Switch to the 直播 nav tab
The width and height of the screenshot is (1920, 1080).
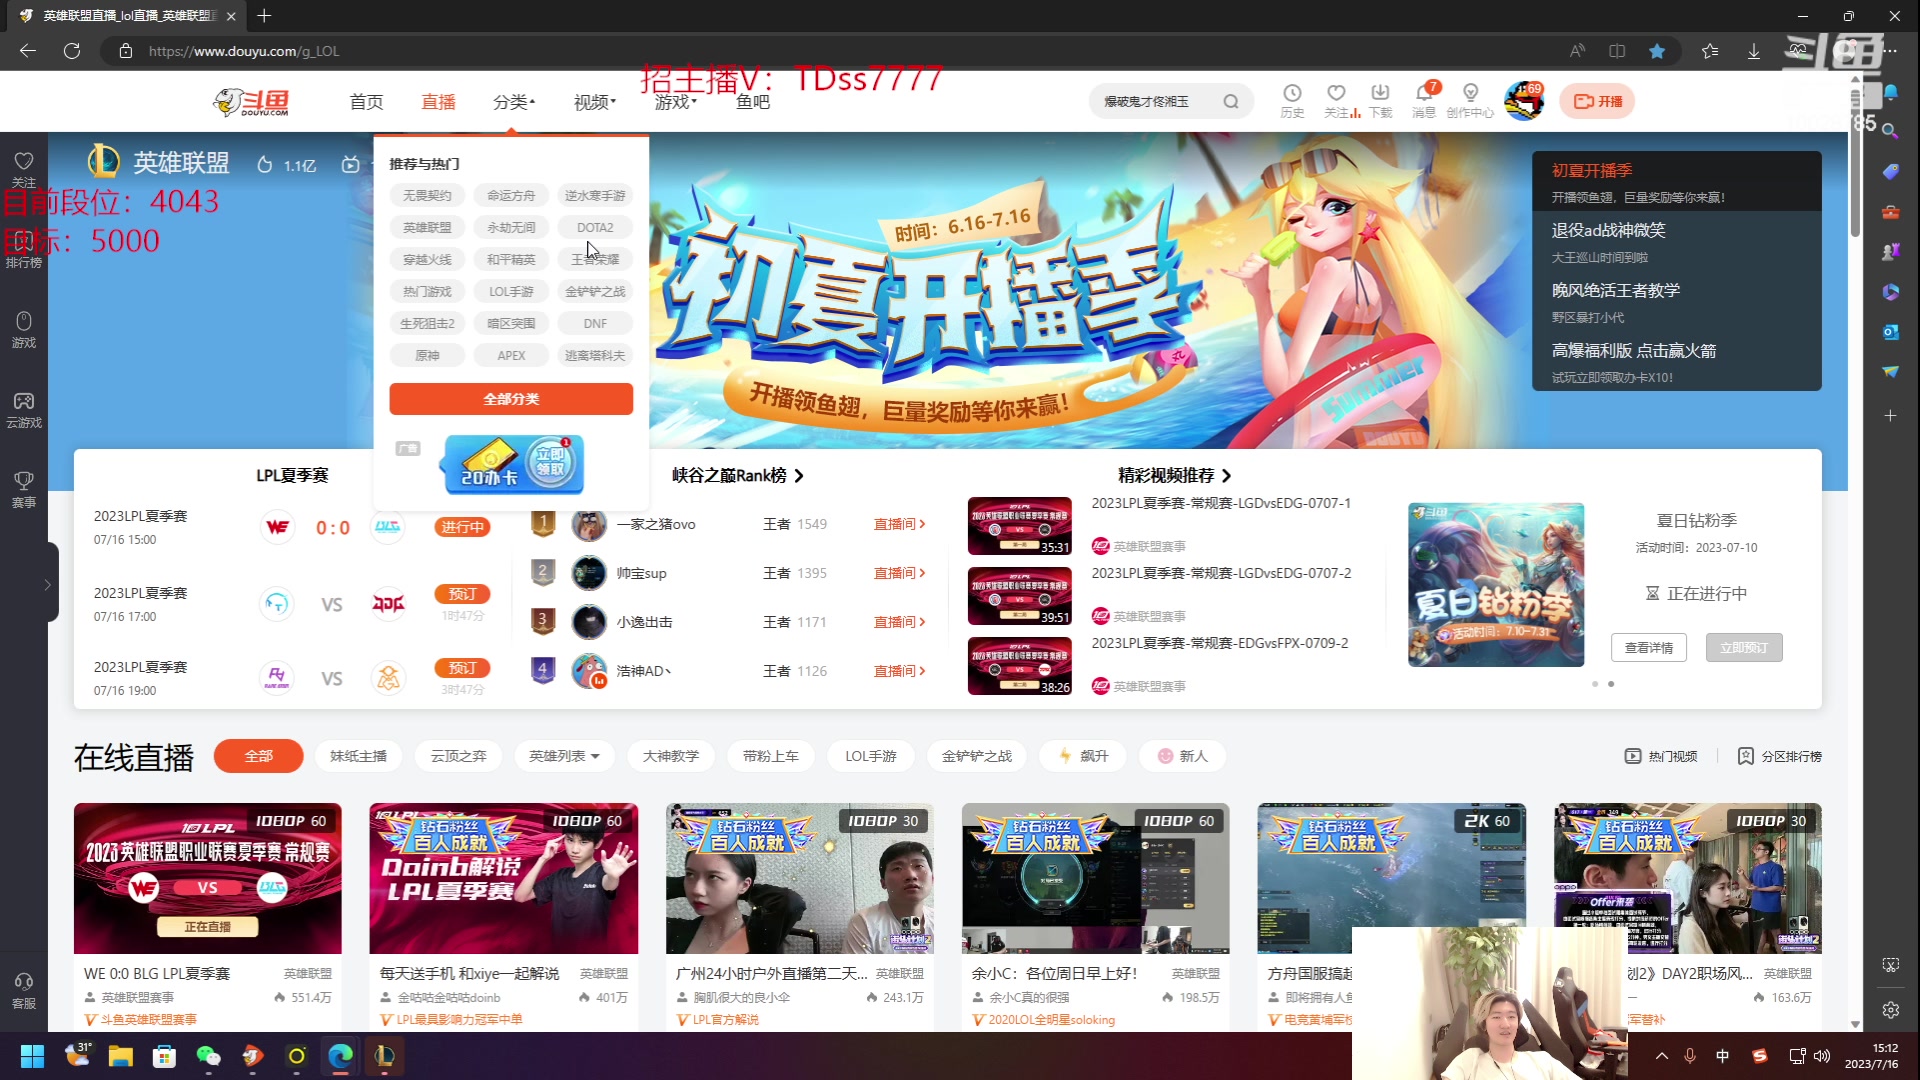coord(438,102)
